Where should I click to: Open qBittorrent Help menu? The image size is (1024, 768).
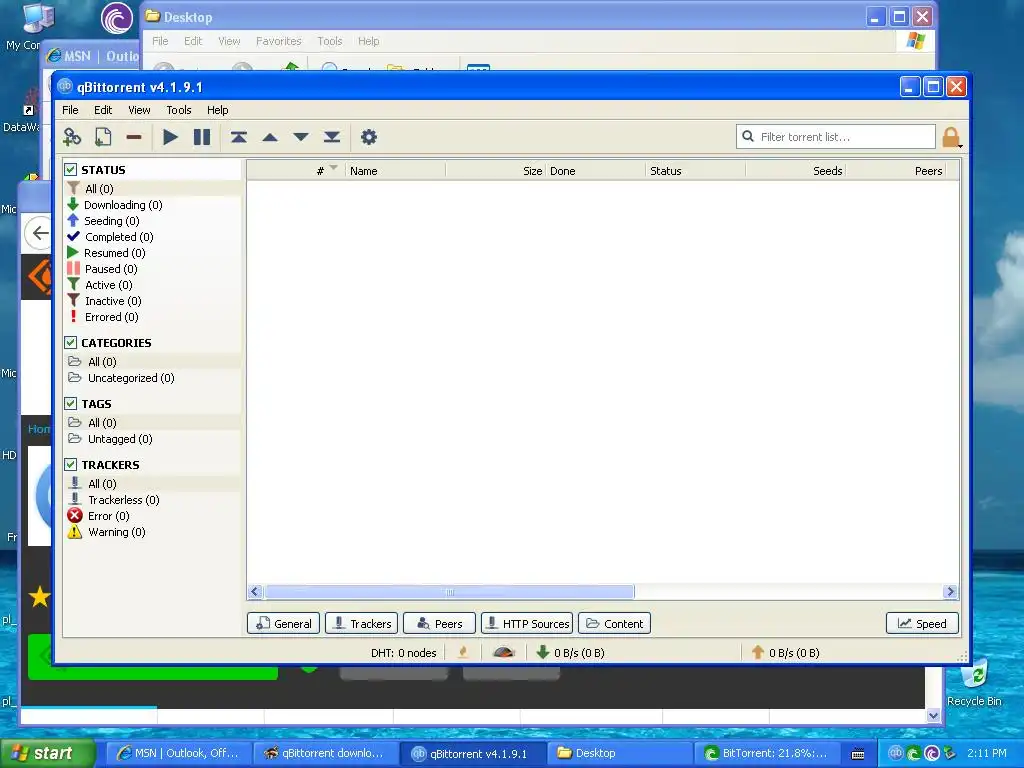(217, 110)
